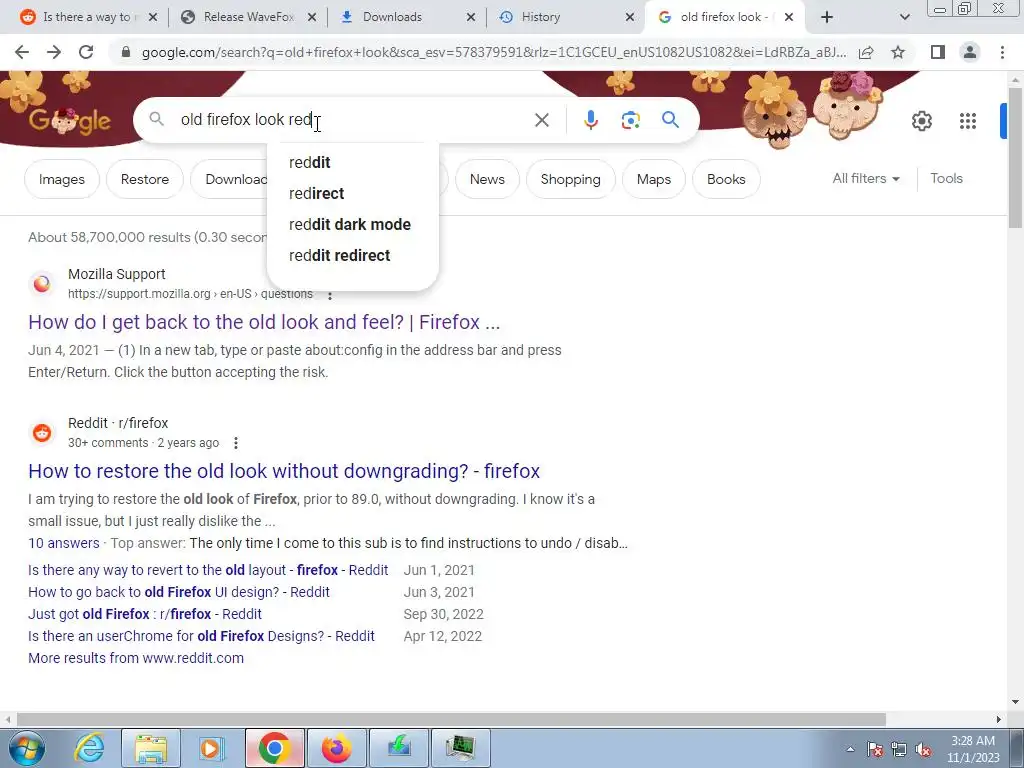Open options for the Mozilla Support result

pyautogui.click(x=330, y=295)
